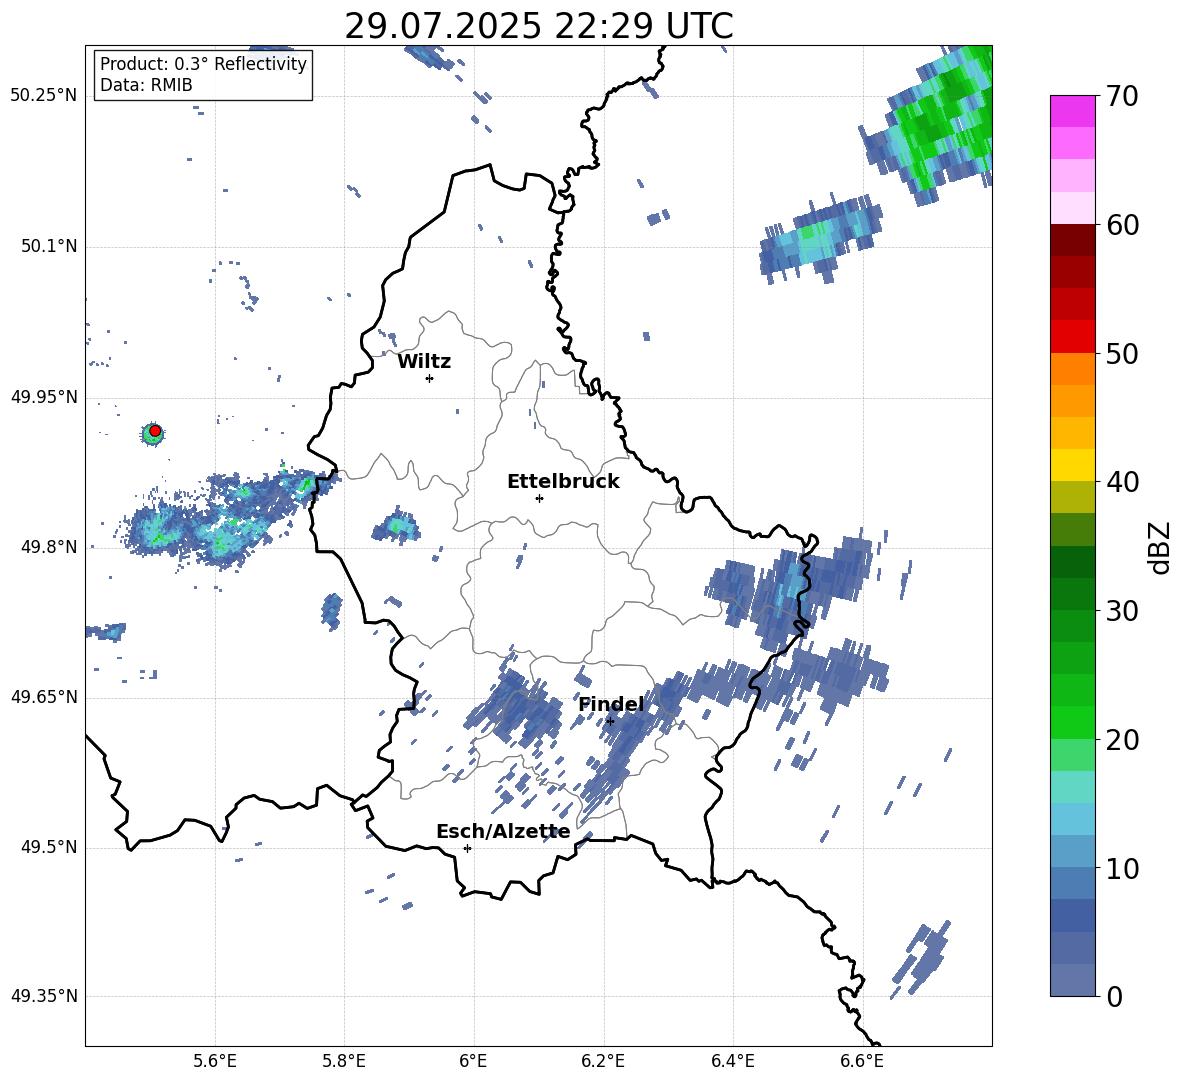Viewport: 1184px width, 1081px height.
Task: Click the Wiltz city label
Action: 424,362
